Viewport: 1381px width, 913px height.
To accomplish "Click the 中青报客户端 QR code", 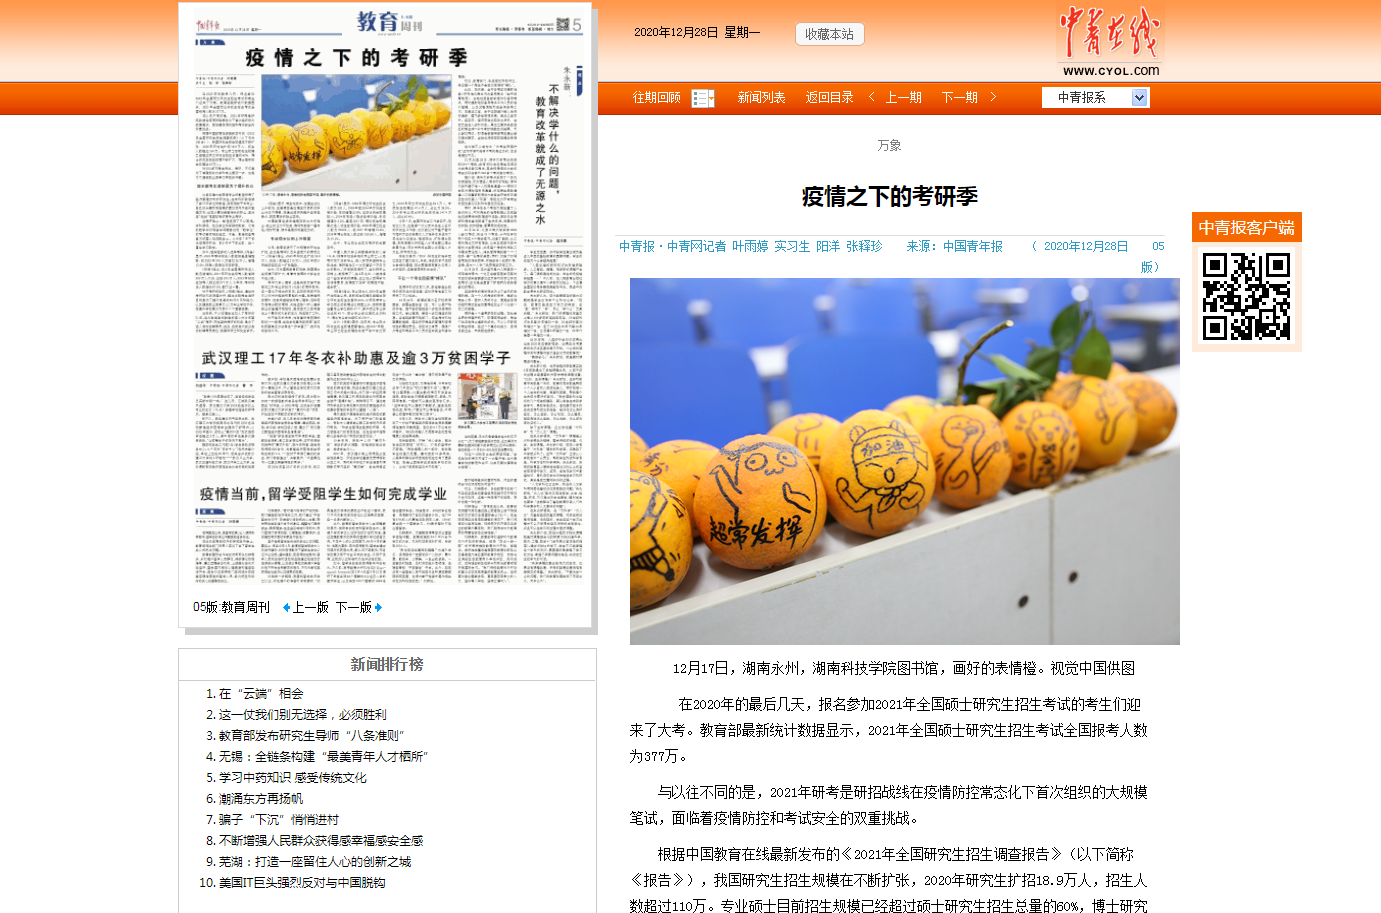I will point(1246,296).
